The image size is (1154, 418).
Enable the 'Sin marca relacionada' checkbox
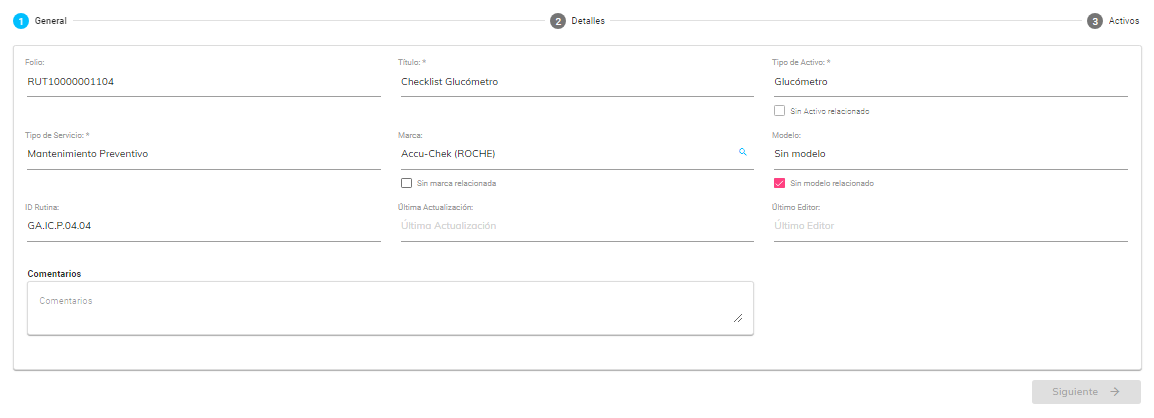(406, 183)
